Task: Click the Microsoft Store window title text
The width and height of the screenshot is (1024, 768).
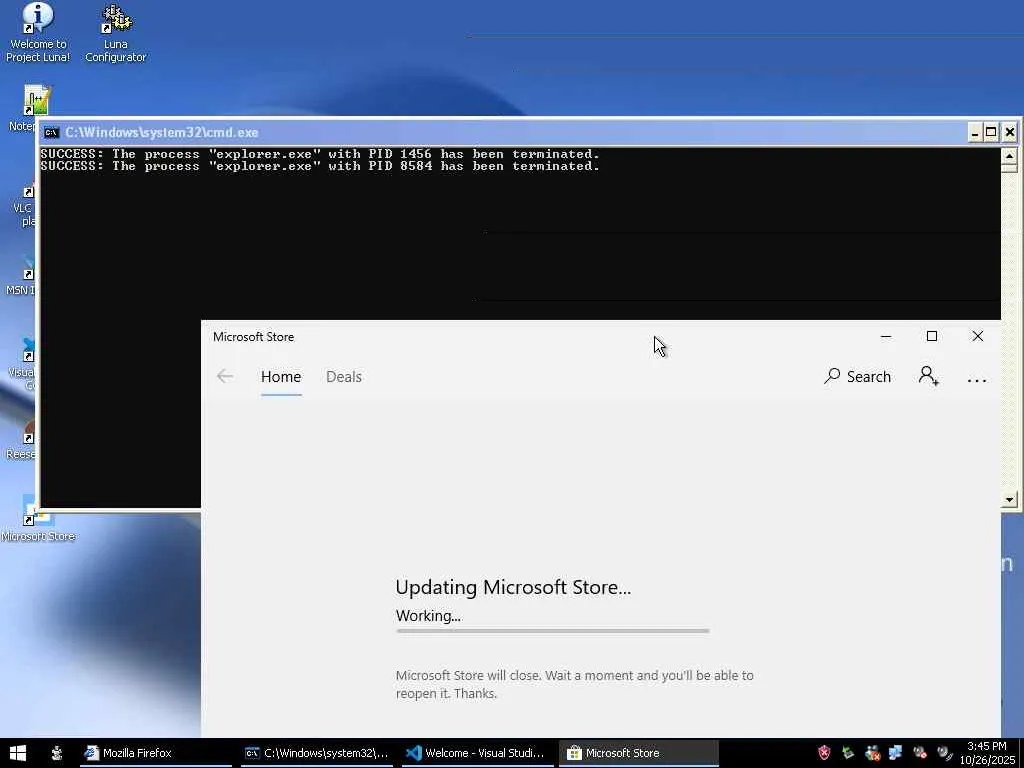Action: click(x=253, y=337)
